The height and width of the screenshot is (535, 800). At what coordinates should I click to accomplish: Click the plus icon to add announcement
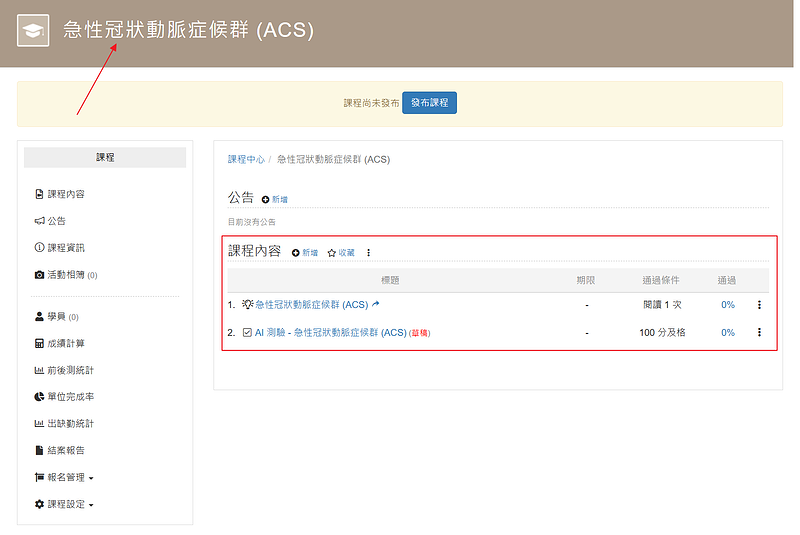[266, 200]
